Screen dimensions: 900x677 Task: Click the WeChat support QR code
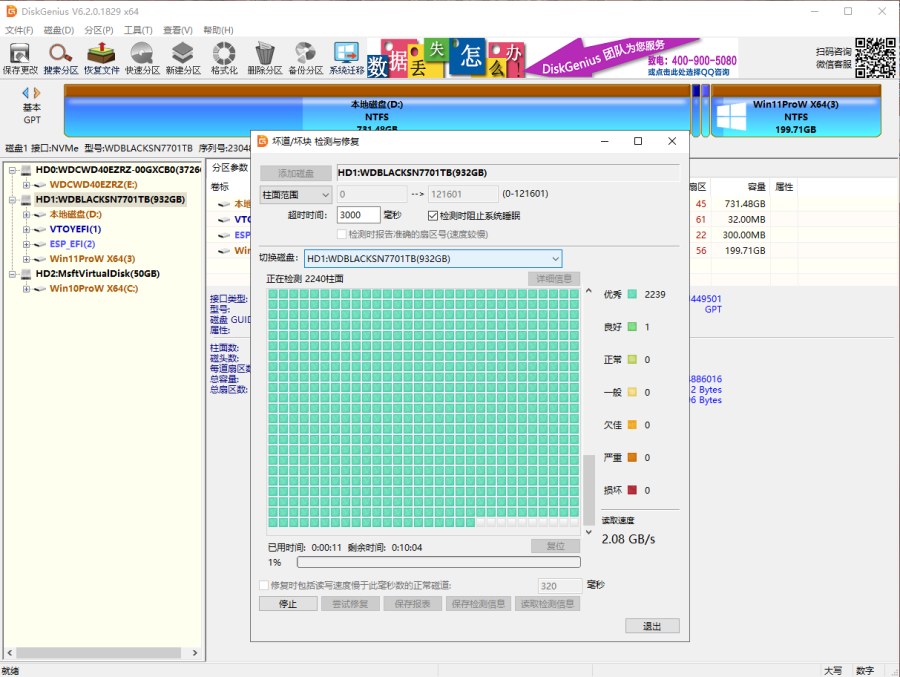(875, 57)
